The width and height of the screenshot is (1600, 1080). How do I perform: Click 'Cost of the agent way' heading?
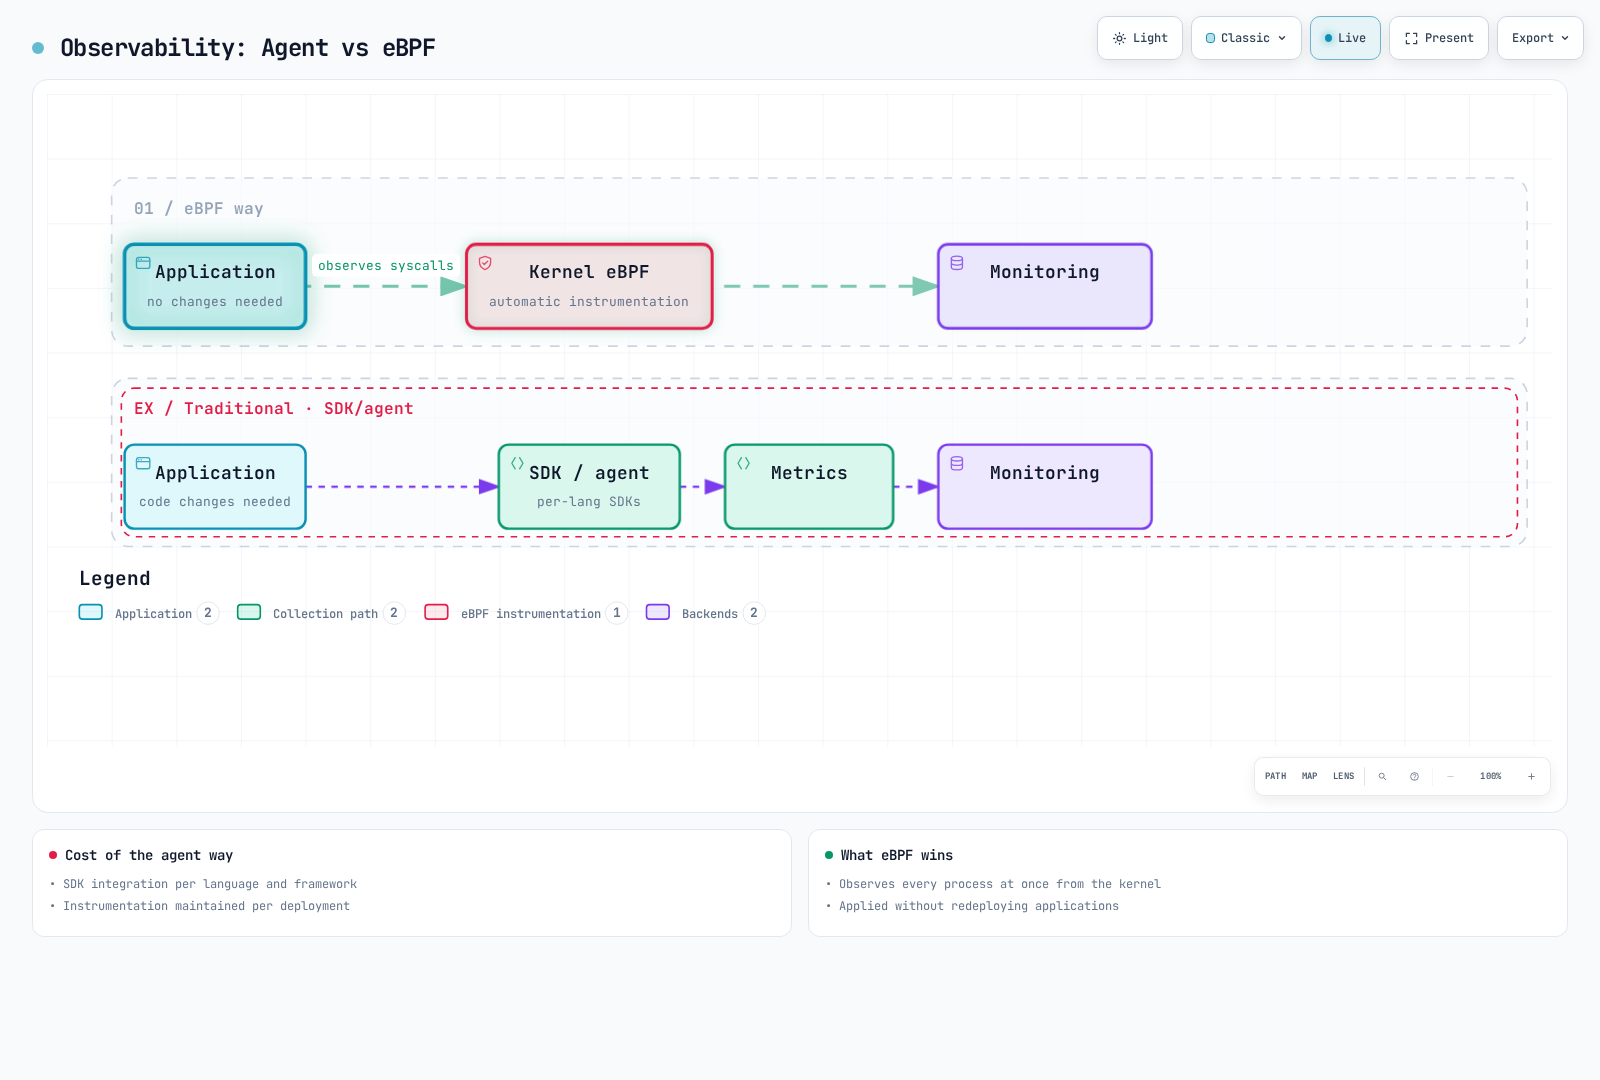click(149, 855)
